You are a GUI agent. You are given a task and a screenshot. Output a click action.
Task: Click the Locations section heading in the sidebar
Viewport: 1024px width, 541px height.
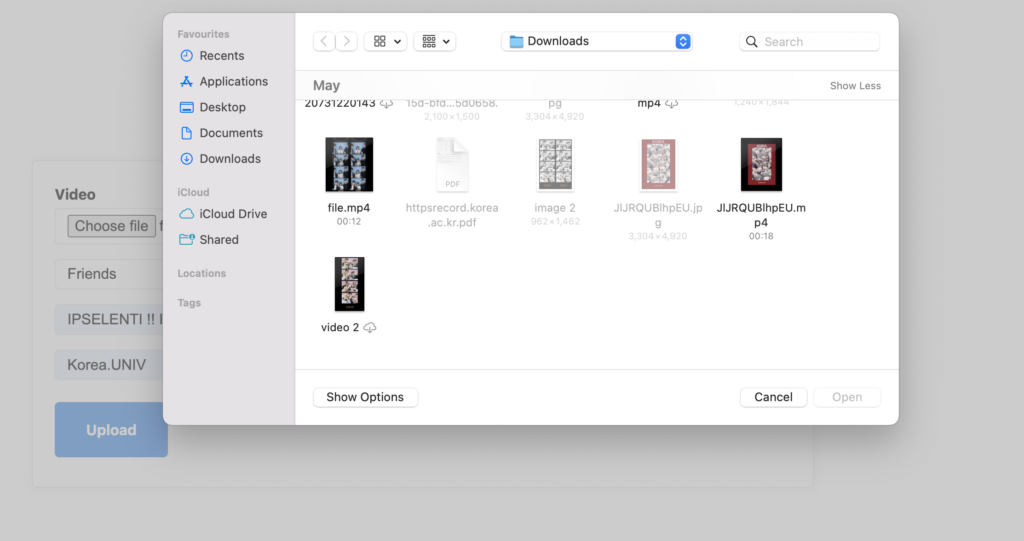202,273
